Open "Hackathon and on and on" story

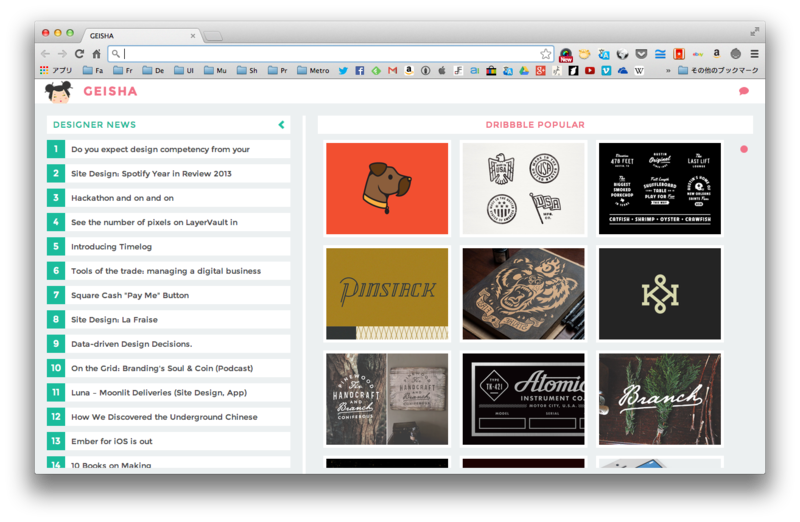point(168,198)
